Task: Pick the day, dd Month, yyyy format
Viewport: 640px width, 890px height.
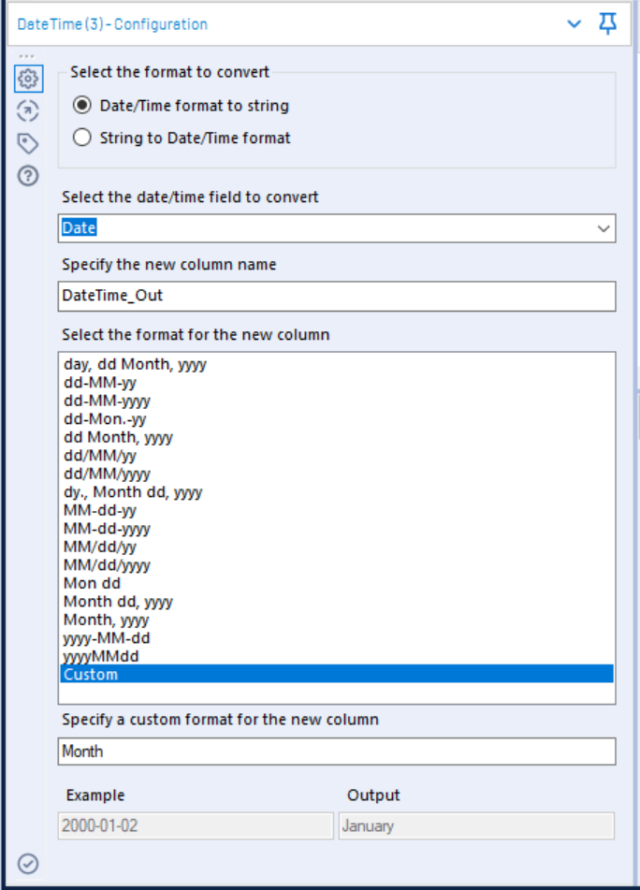Action: tap(336, 364)
